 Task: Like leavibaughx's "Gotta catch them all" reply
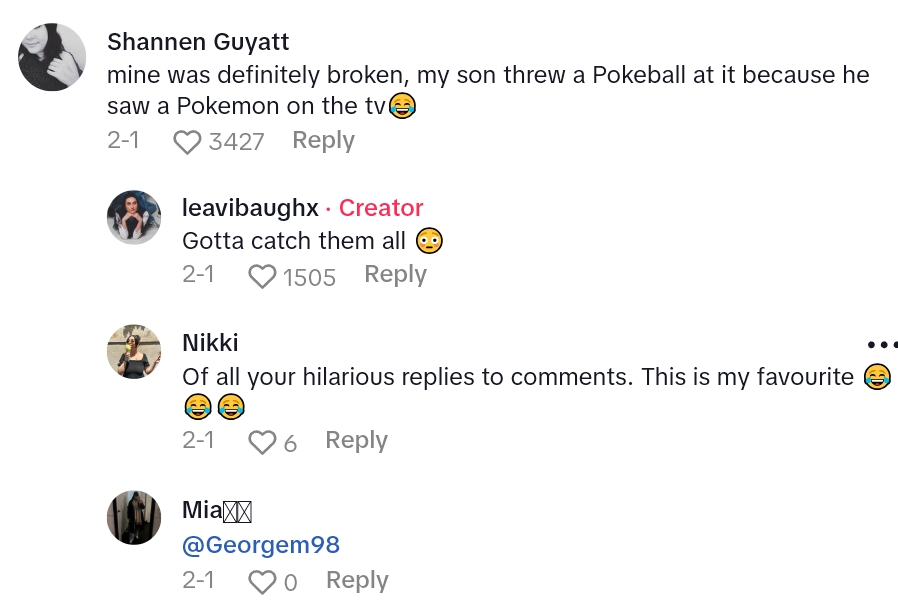pyautogui.click(x=262, y=276)
